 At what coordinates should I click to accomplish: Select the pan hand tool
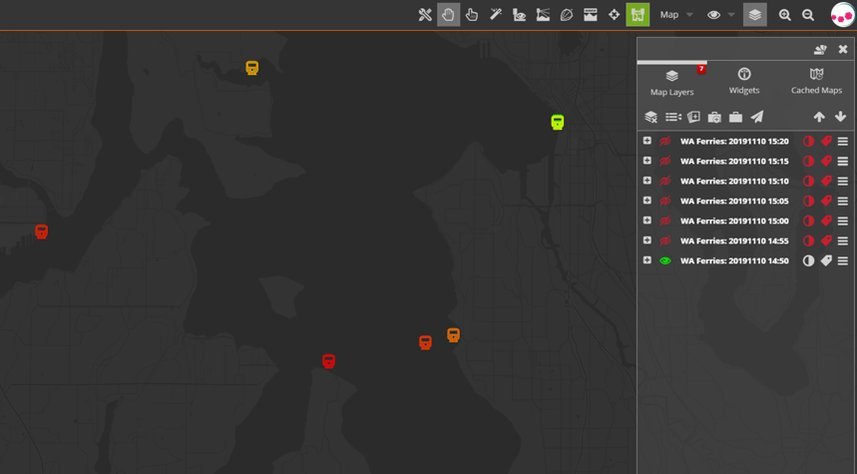click(x=448, y=15)
